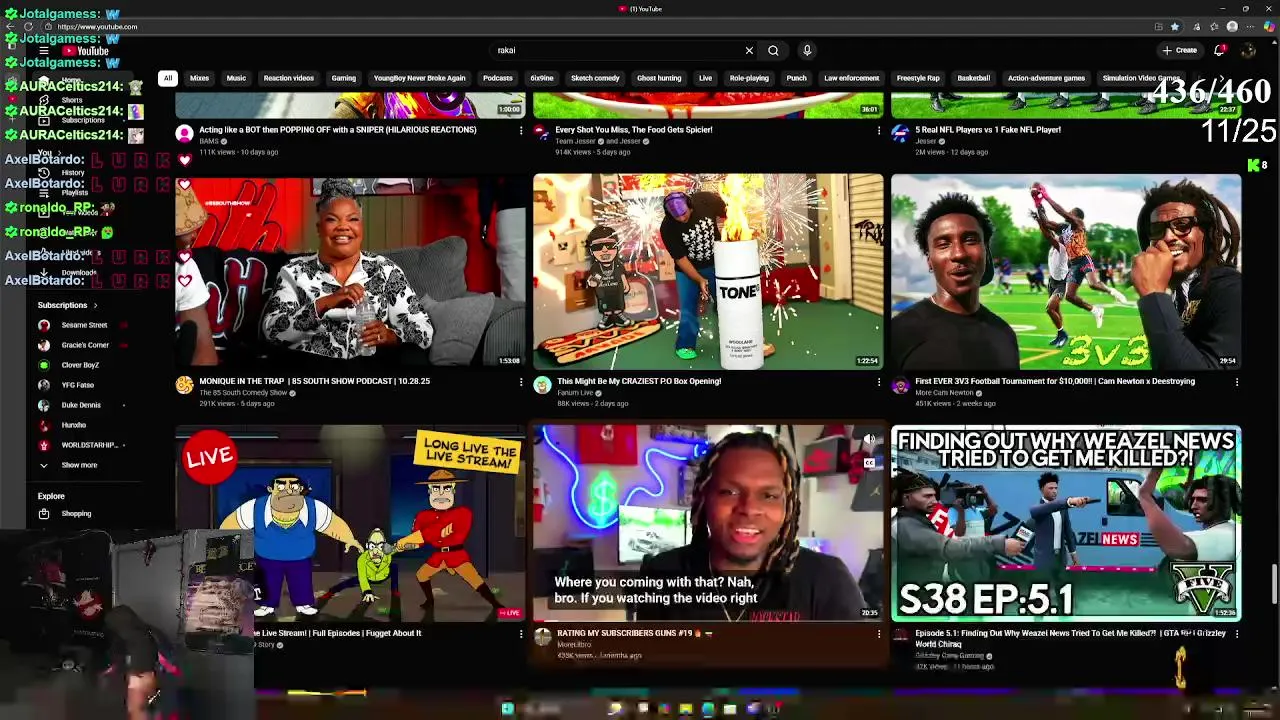Open the 85 South Show channel avatar
This screenshot has height=720, width=1280.
[184, 385]
